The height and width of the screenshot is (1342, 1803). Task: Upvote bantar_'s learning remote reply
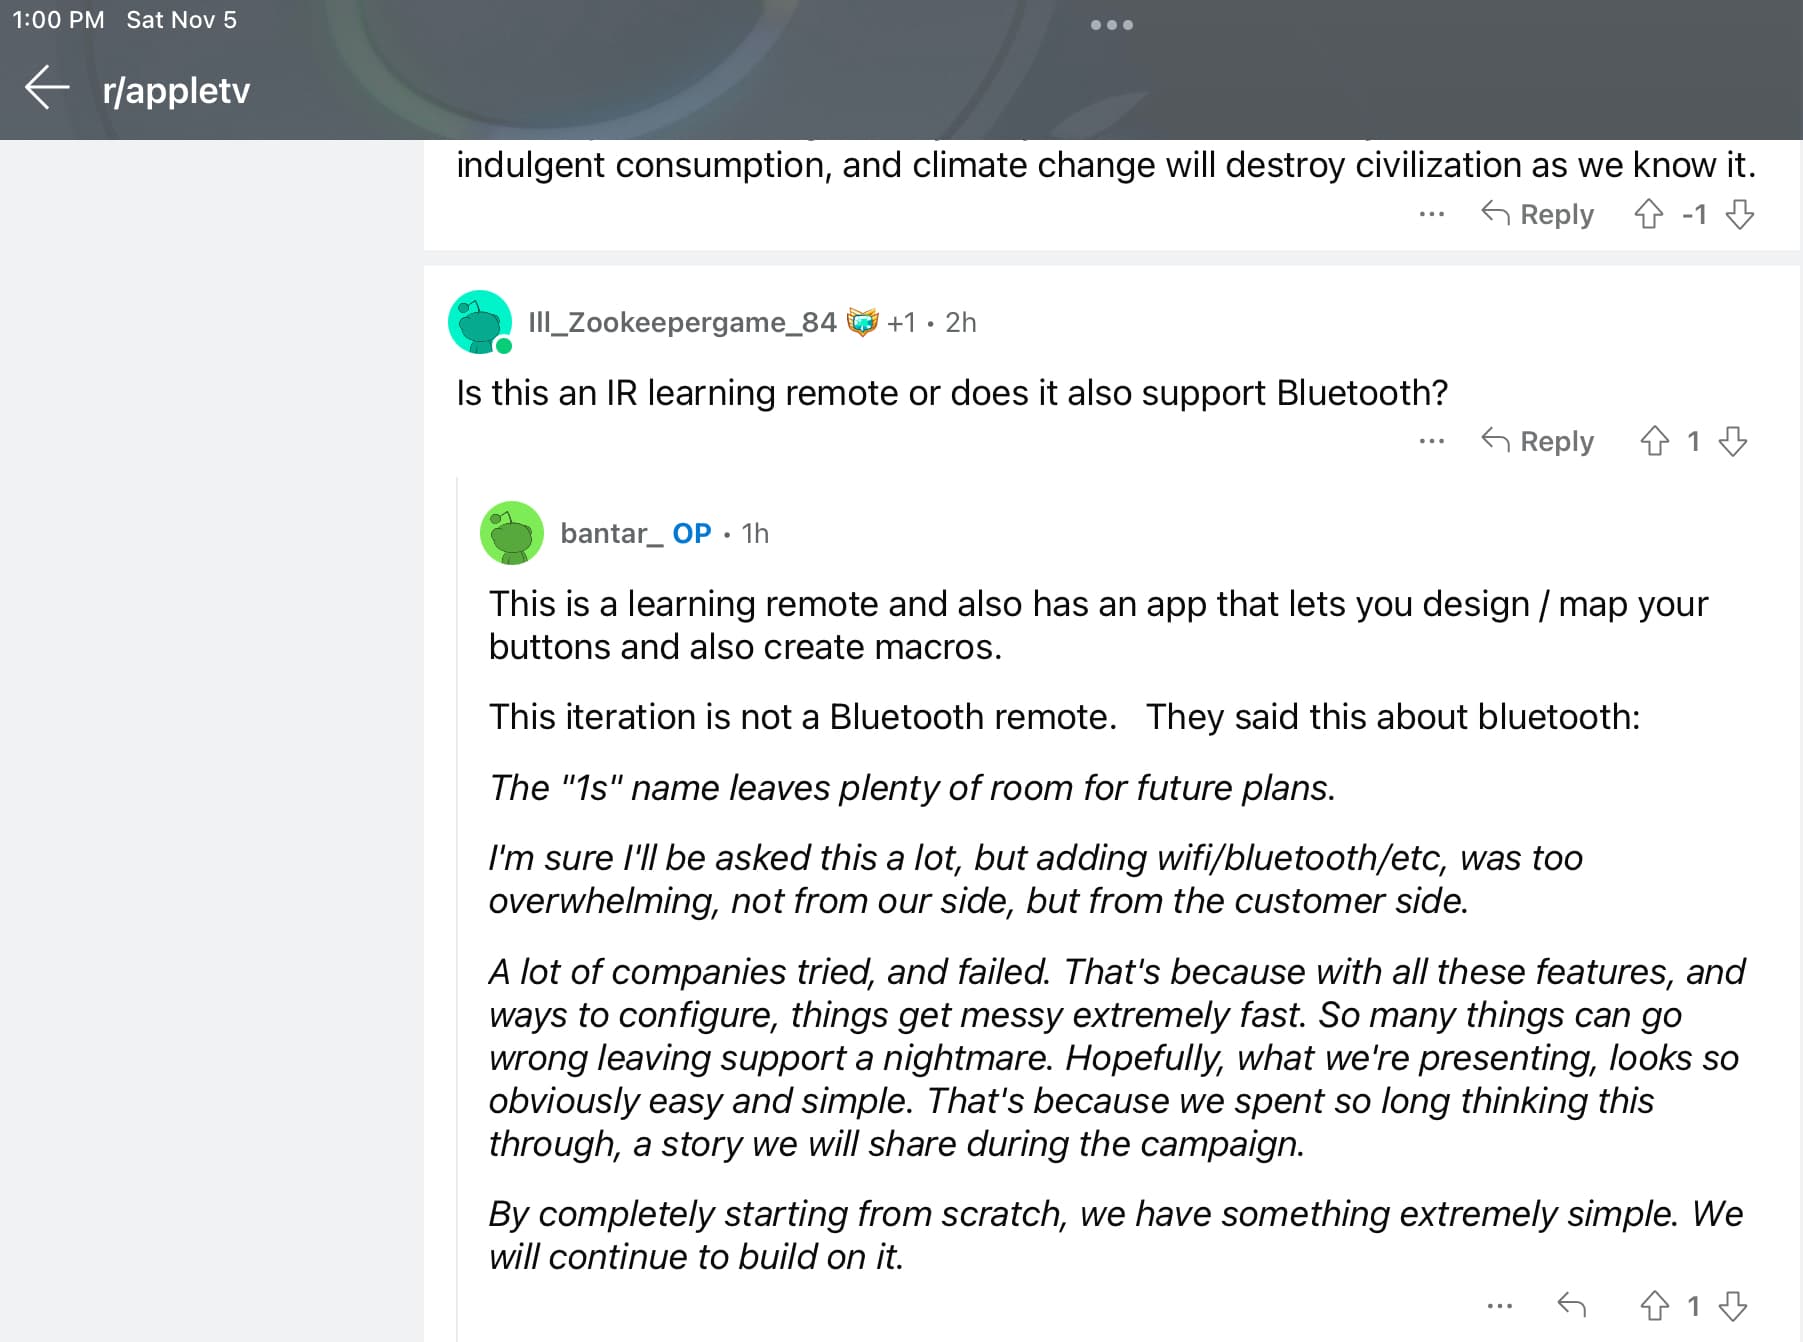(x=1654, y=1305)
